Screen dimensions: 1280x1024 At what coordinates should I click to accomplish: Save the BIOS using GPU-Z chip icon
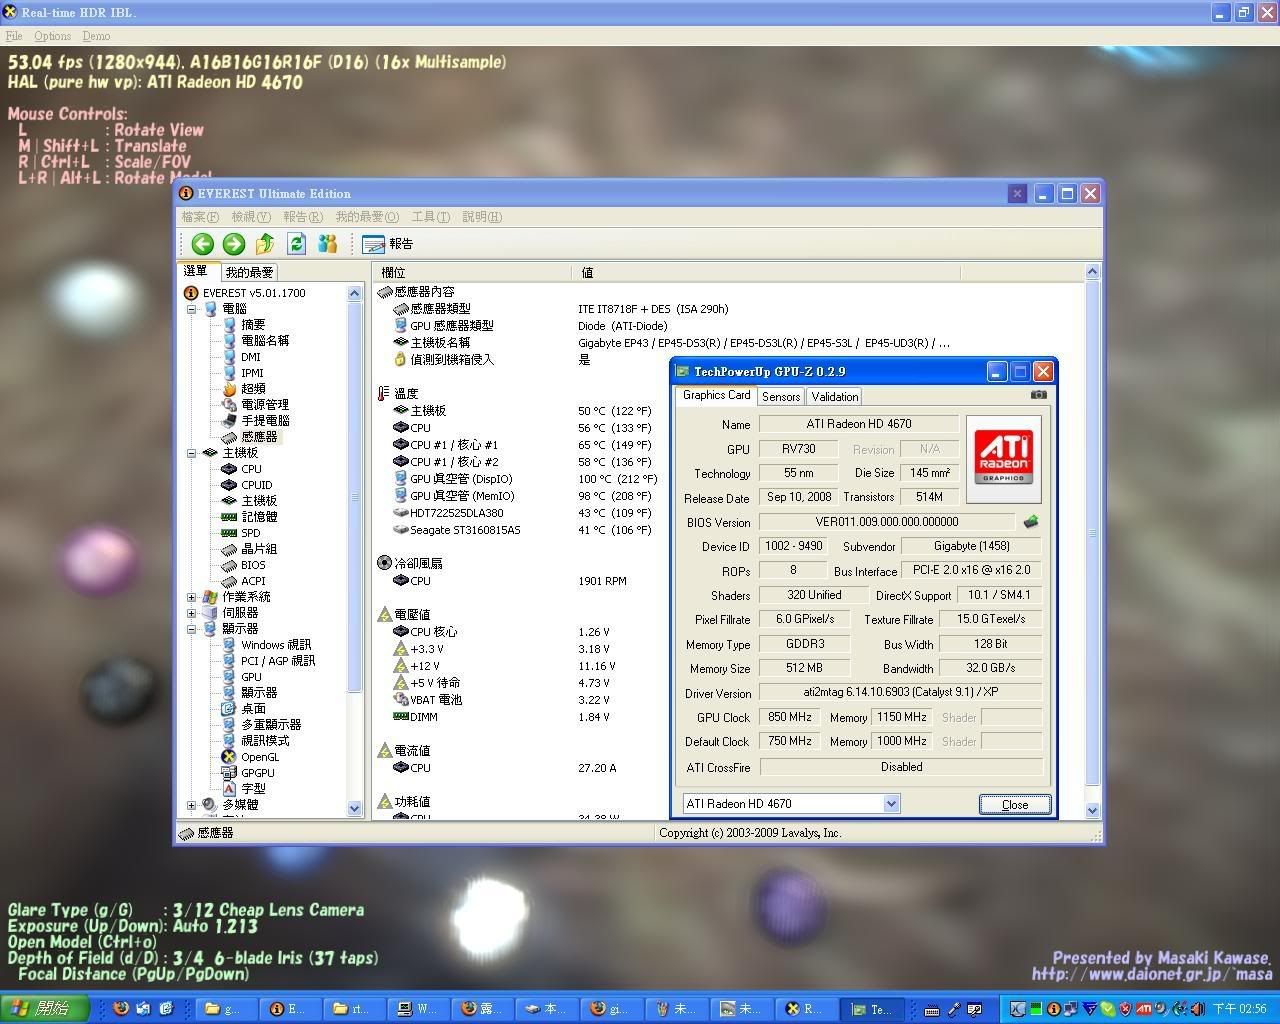1030,522
